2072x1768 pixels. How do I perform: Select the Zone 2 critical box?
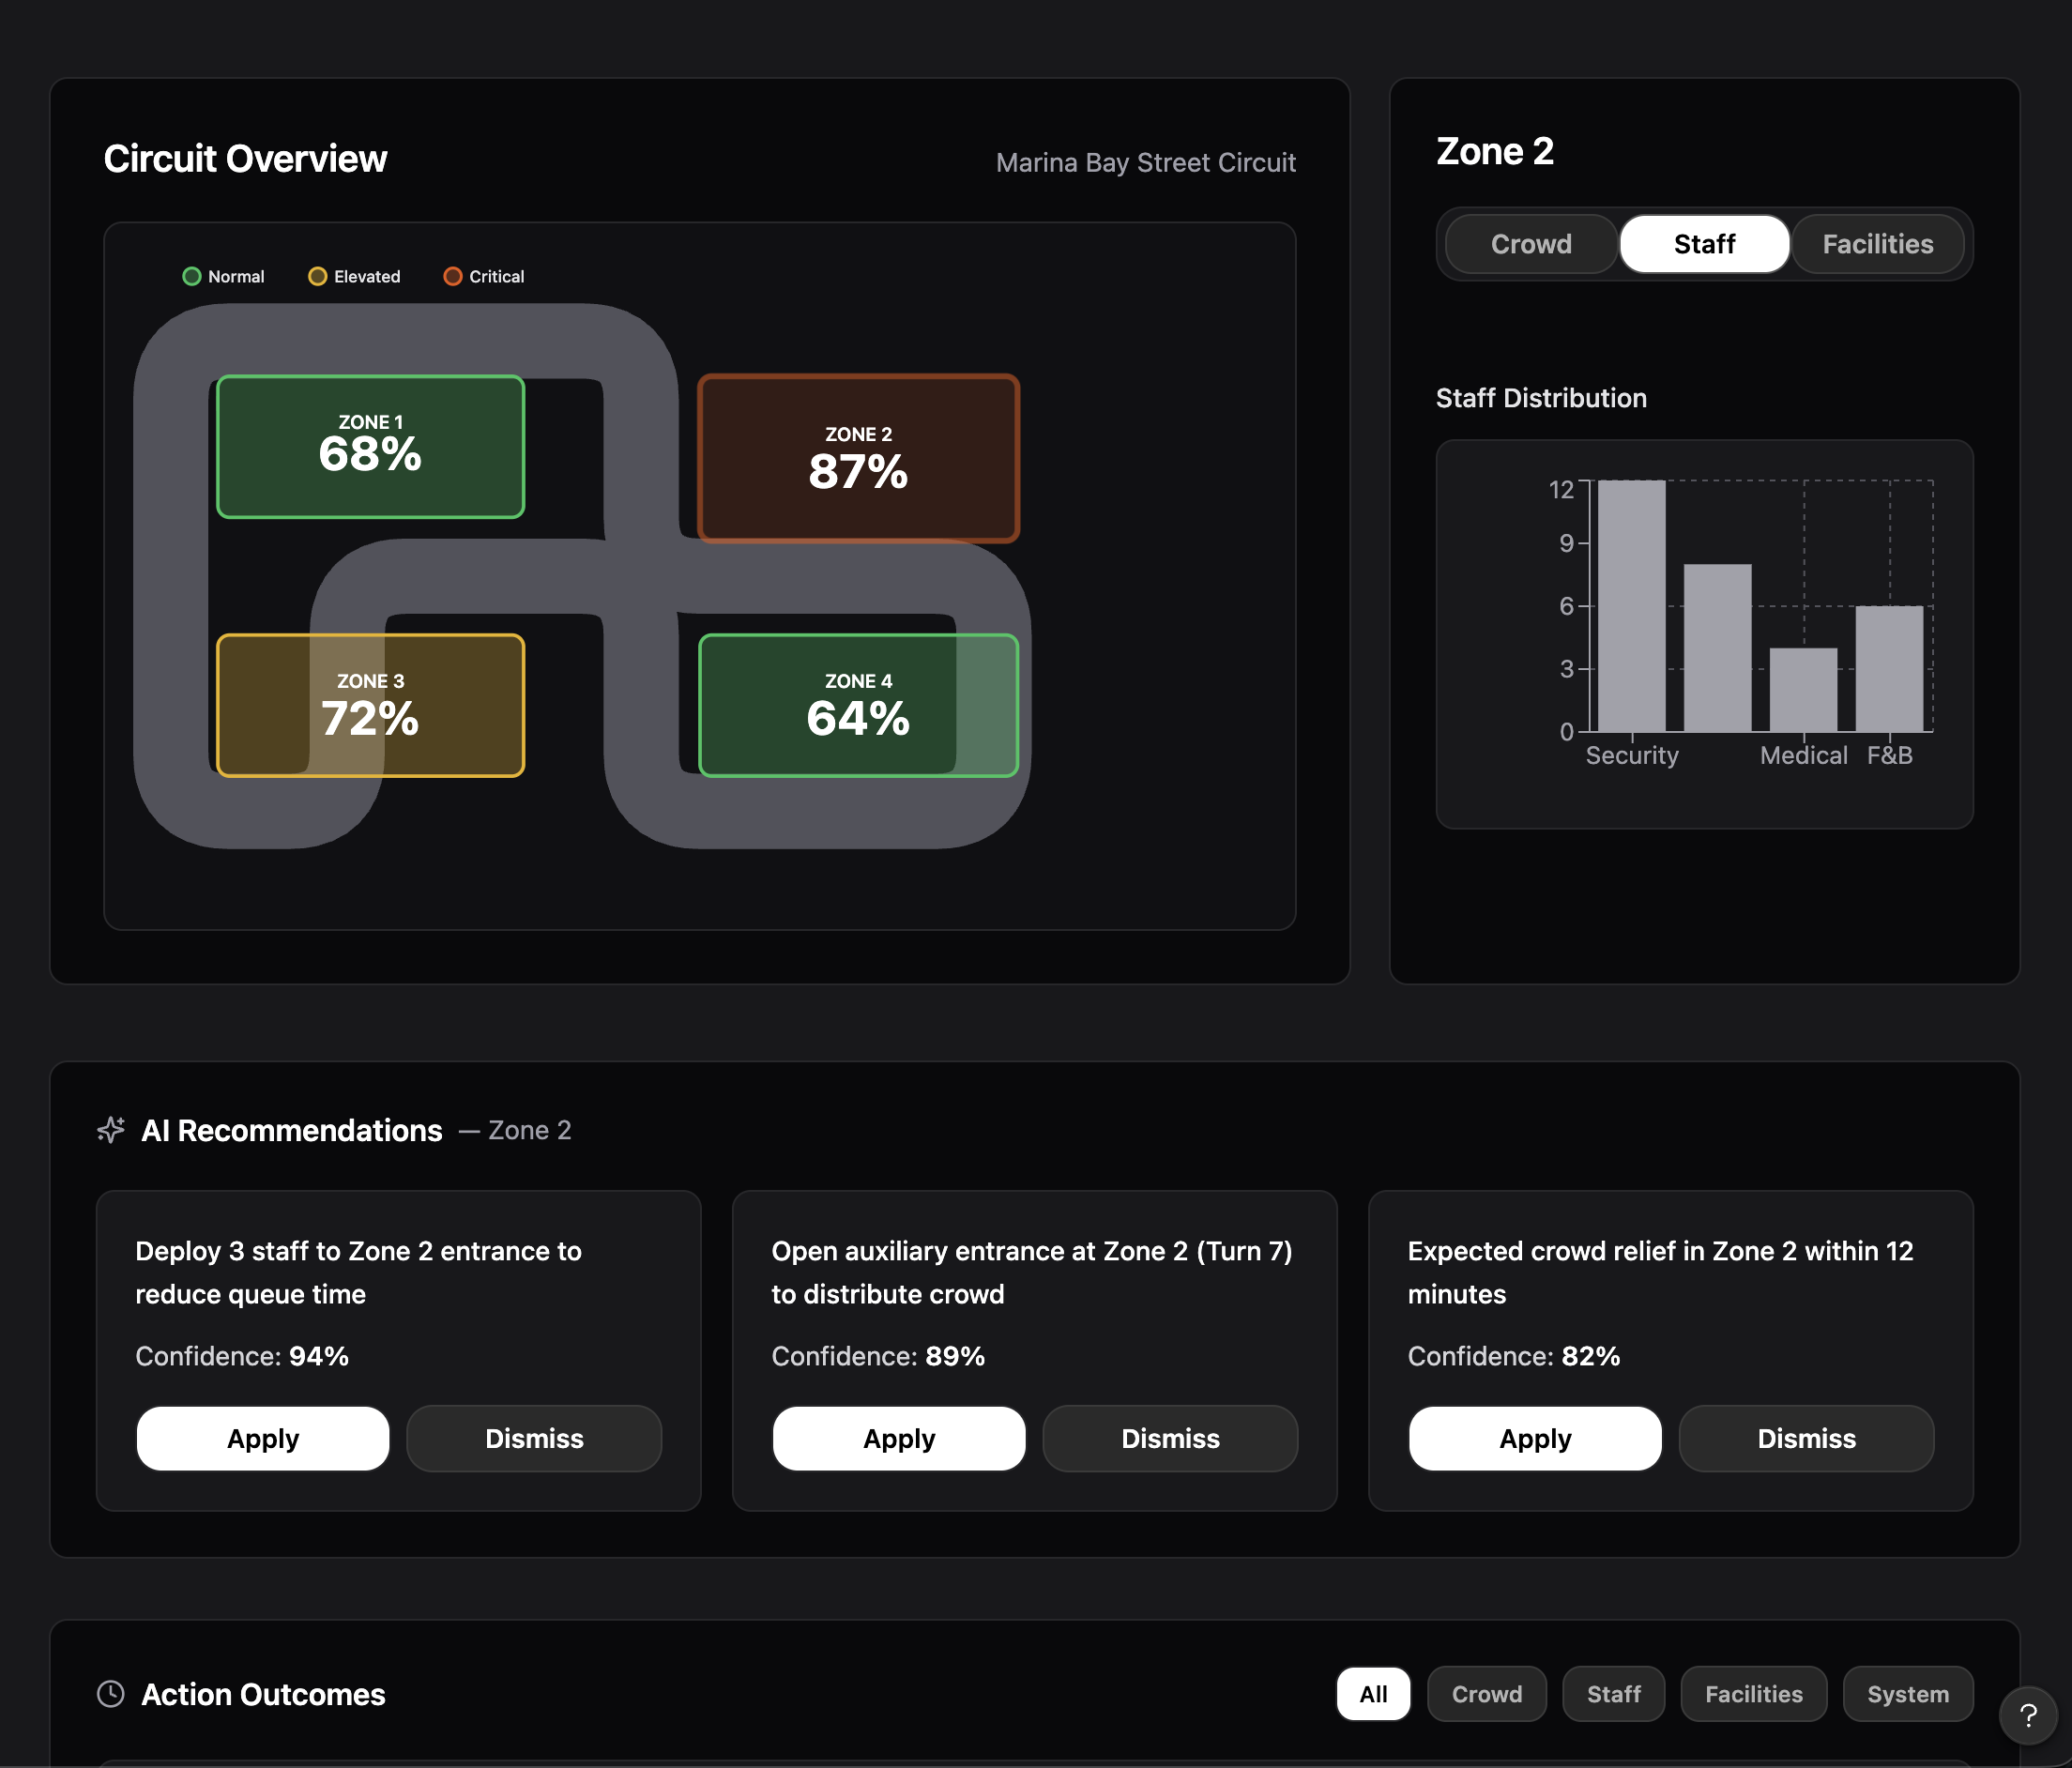point(858,458)
